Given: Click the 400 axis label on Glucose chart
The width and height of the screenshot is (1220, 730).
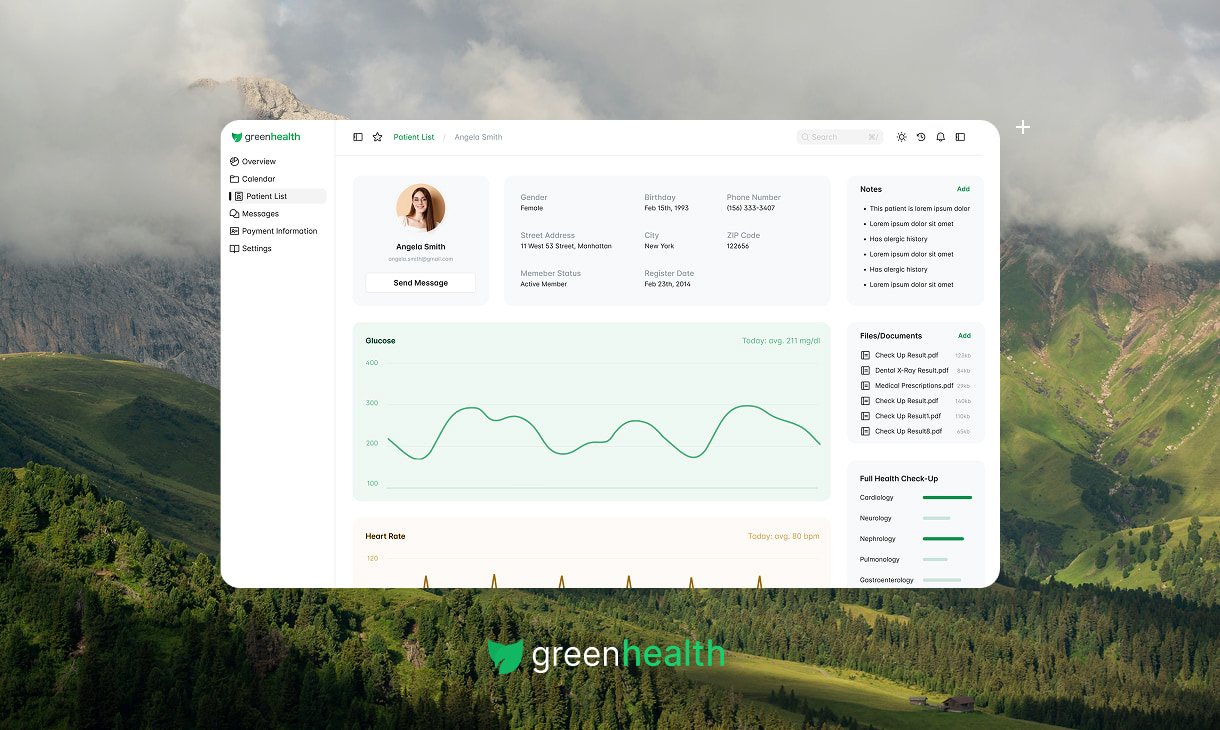Looking at the screenshot, I should click(x=372, y=363).
